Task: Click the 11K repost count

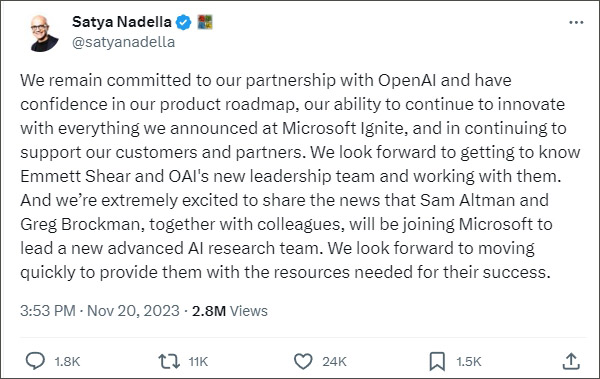Action: pos(198,361)
